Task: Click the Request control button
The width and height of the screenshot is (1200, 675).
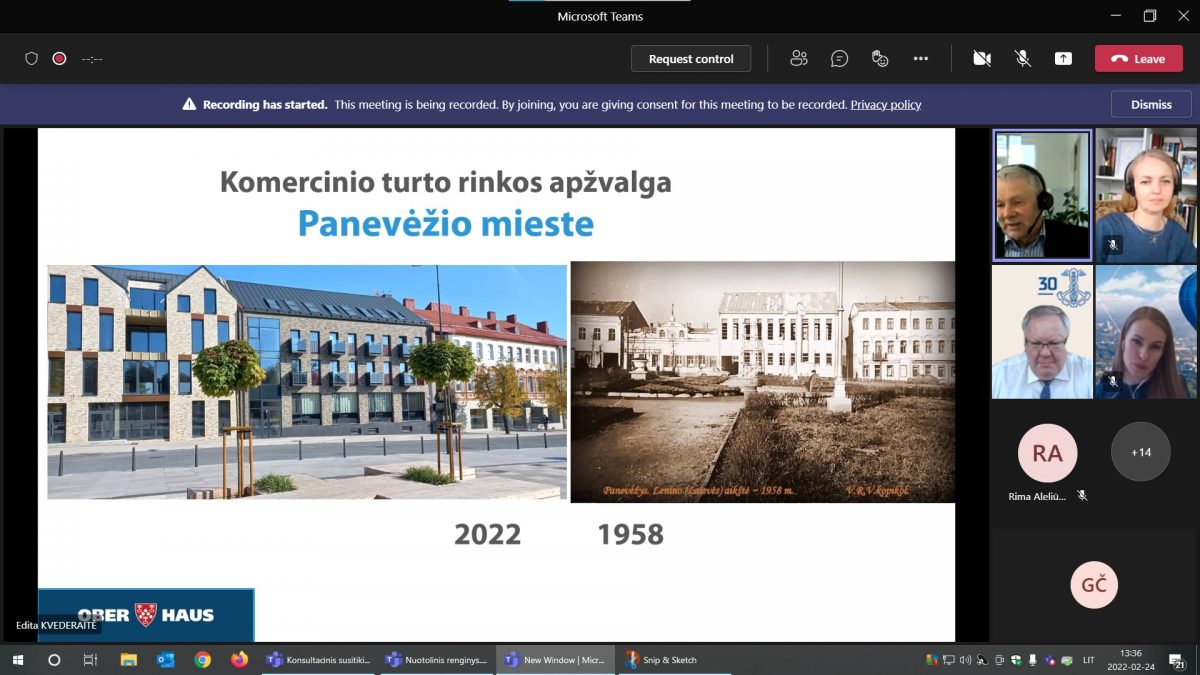Action: pyautogui.click(x=691, y=59)
